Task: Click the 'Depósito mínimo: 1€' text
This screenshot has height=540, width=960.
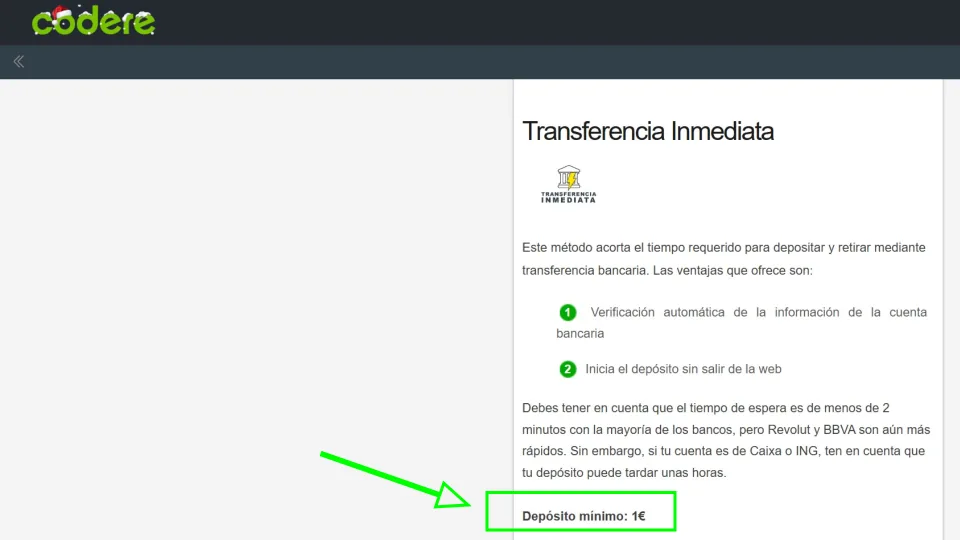Action: (583, 517)
